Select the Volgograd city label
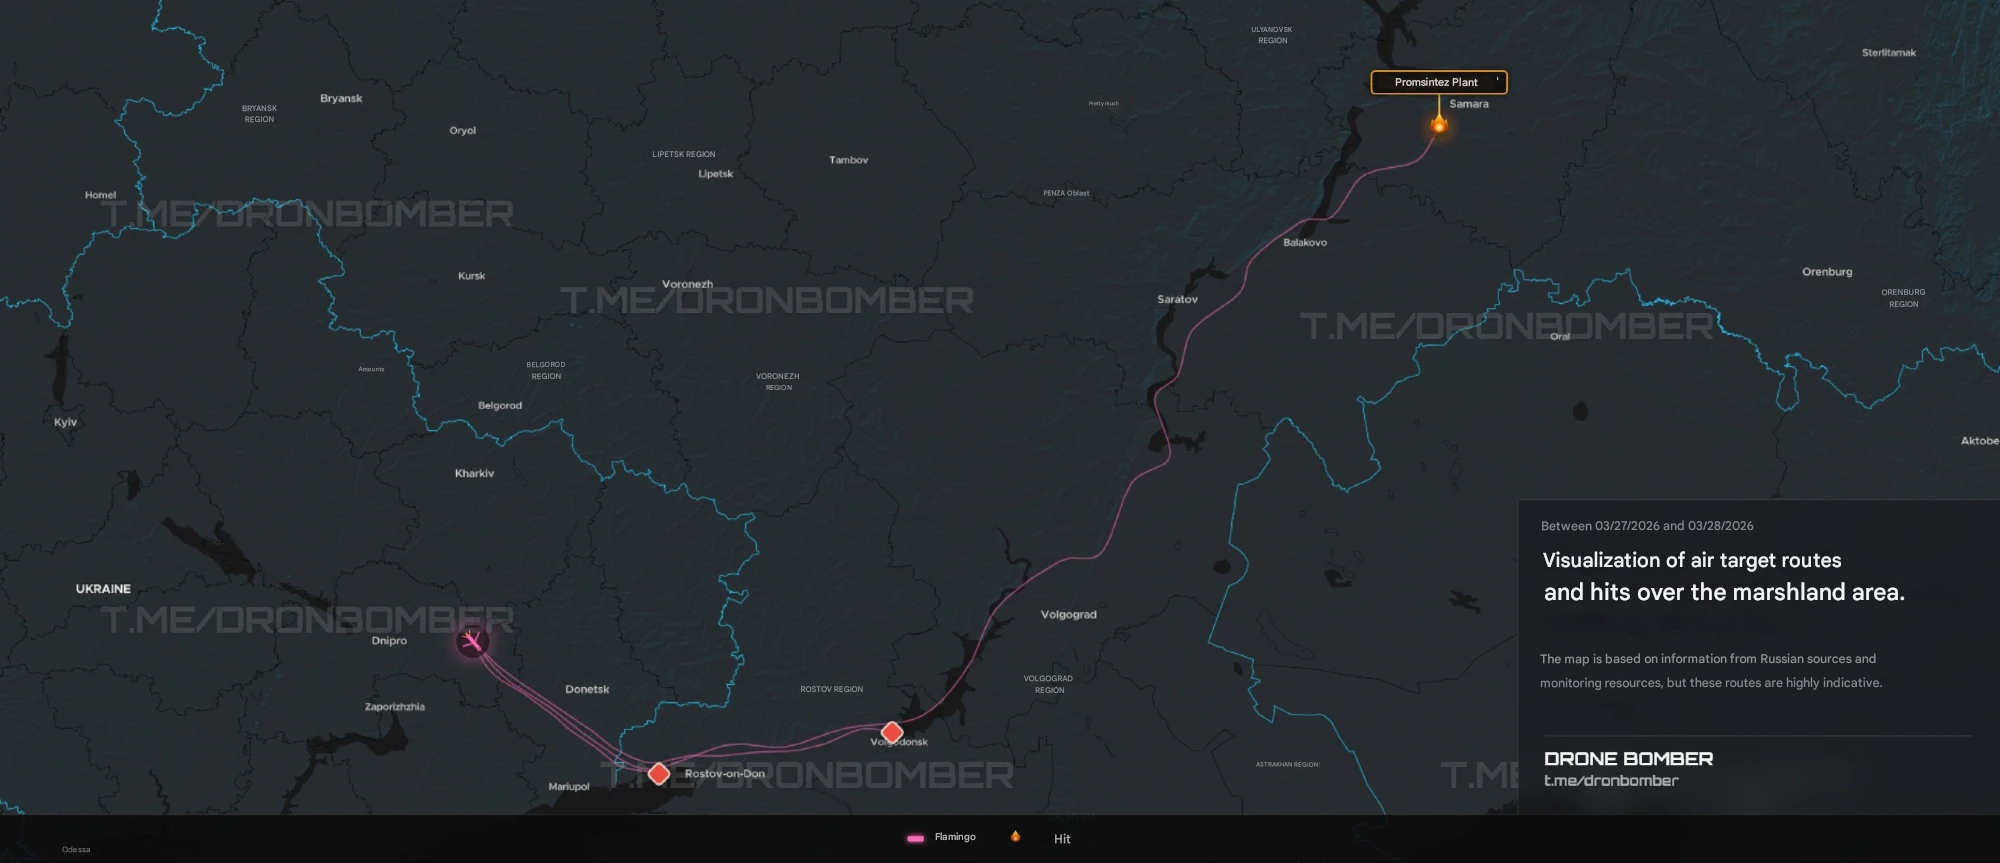The height and width of the screenshot is (863, 2000). pos(1068,615)
